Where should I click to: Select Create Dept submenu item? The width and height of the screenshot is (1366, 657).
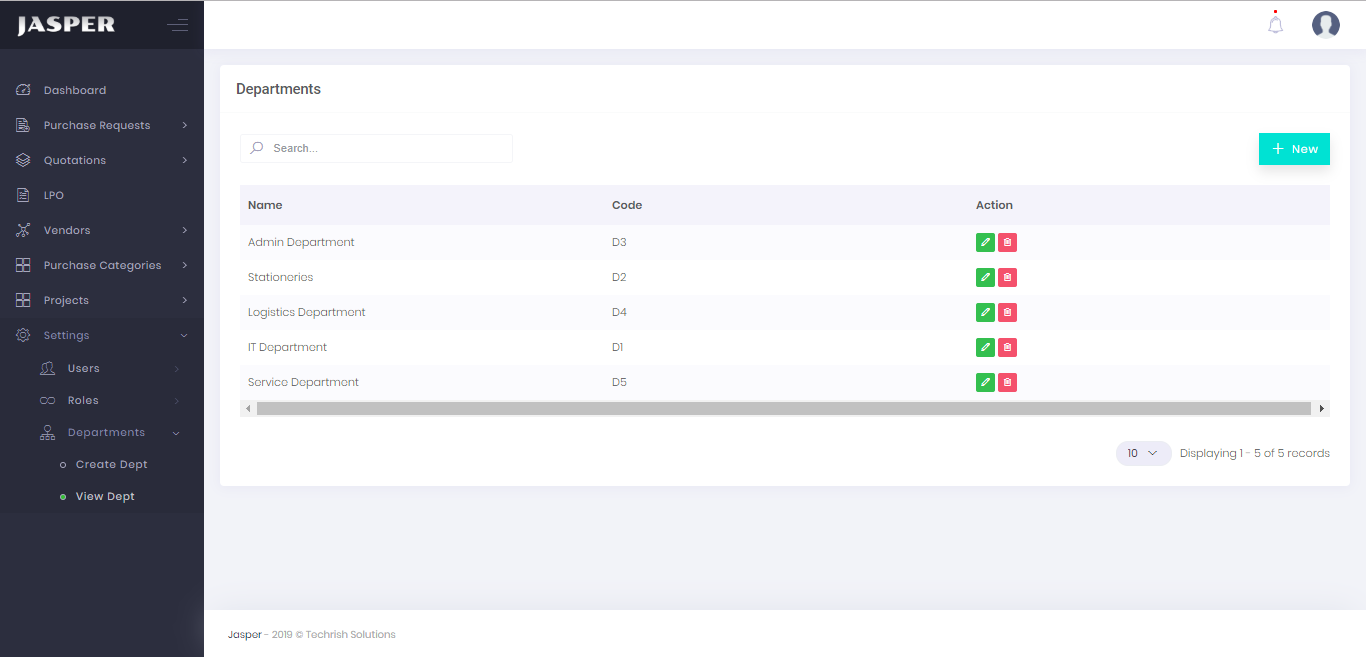[x=111, y=464]
